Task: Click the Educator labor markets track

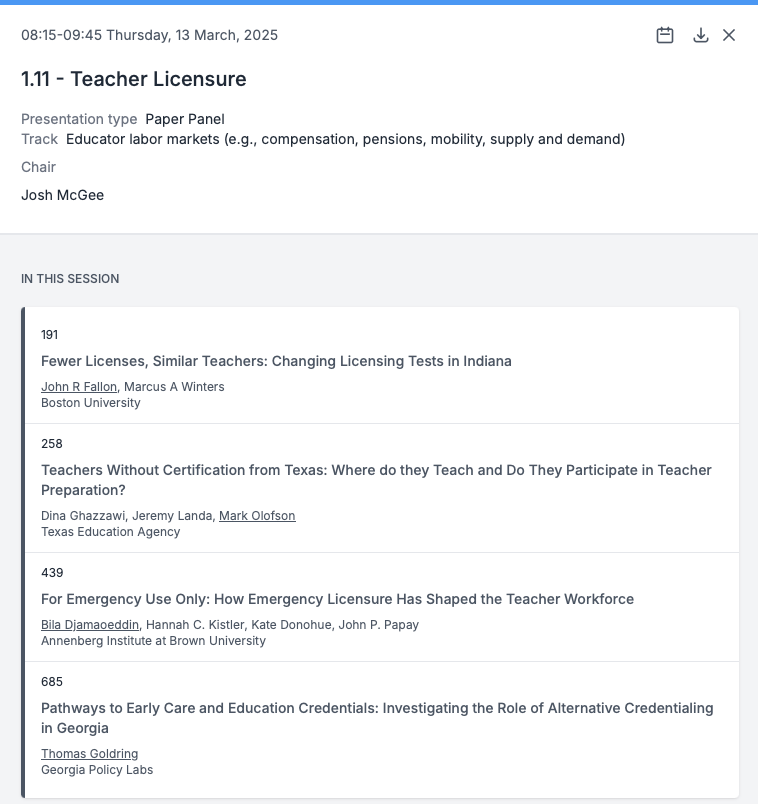Action: [x=345, y=139]
